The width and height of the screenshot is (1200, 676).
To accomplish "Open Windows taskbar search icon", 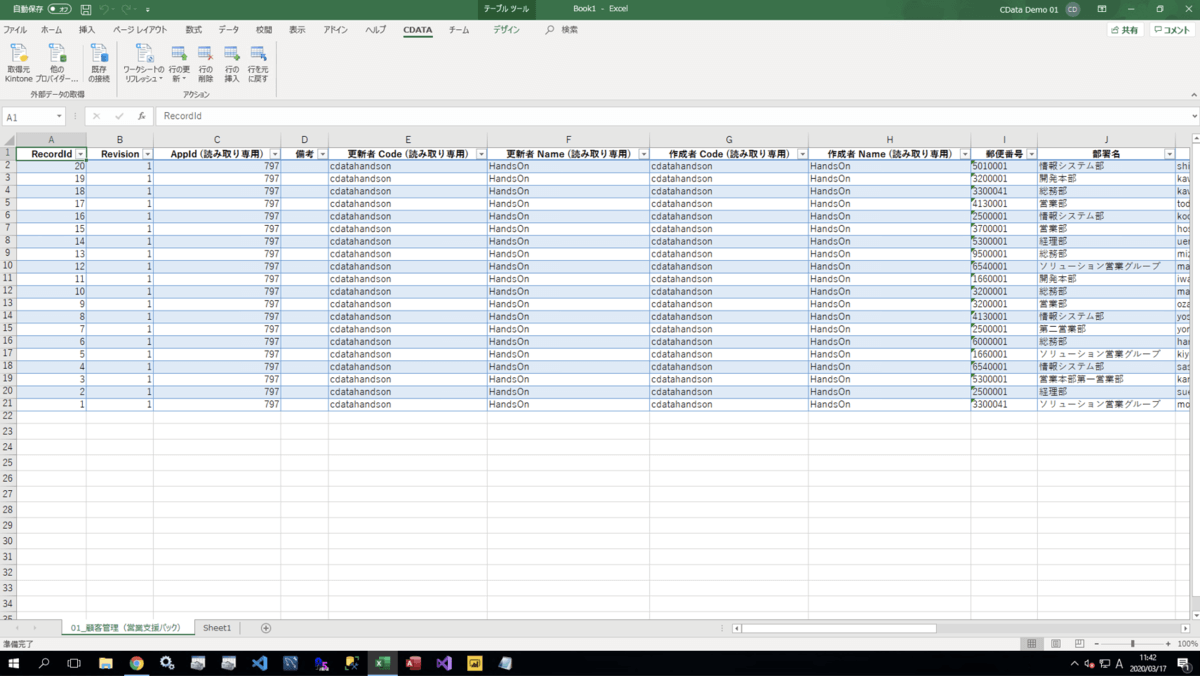I will tap(44, 663).
